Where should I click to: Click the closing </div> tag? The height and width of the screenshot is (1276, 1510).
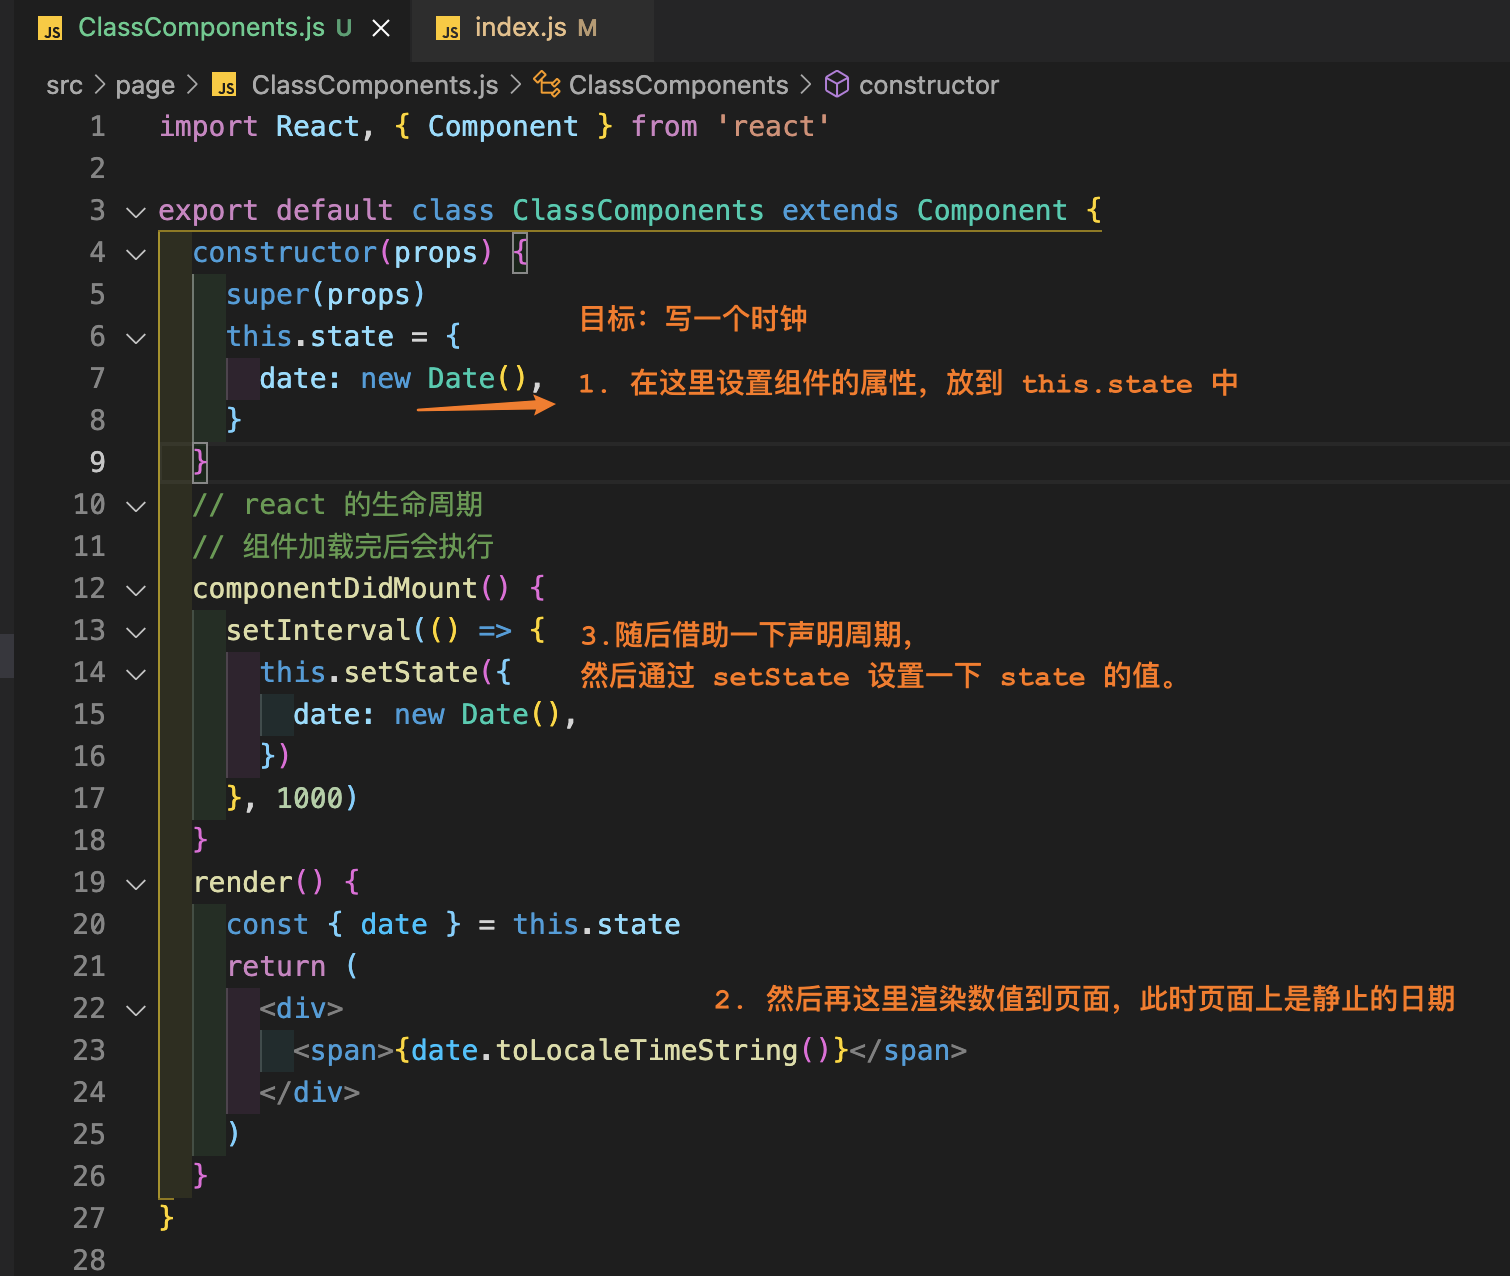(x=310, y=1092)
